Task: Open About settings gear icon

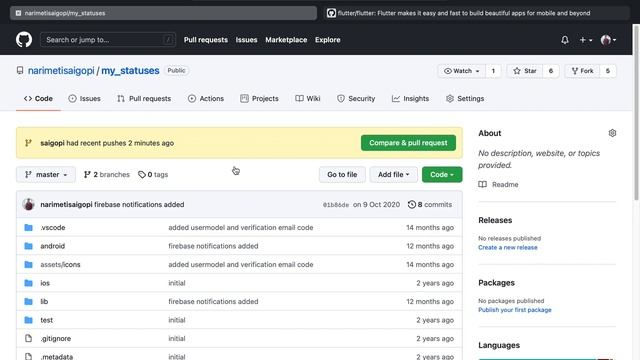Action: (x=612, y=133)
